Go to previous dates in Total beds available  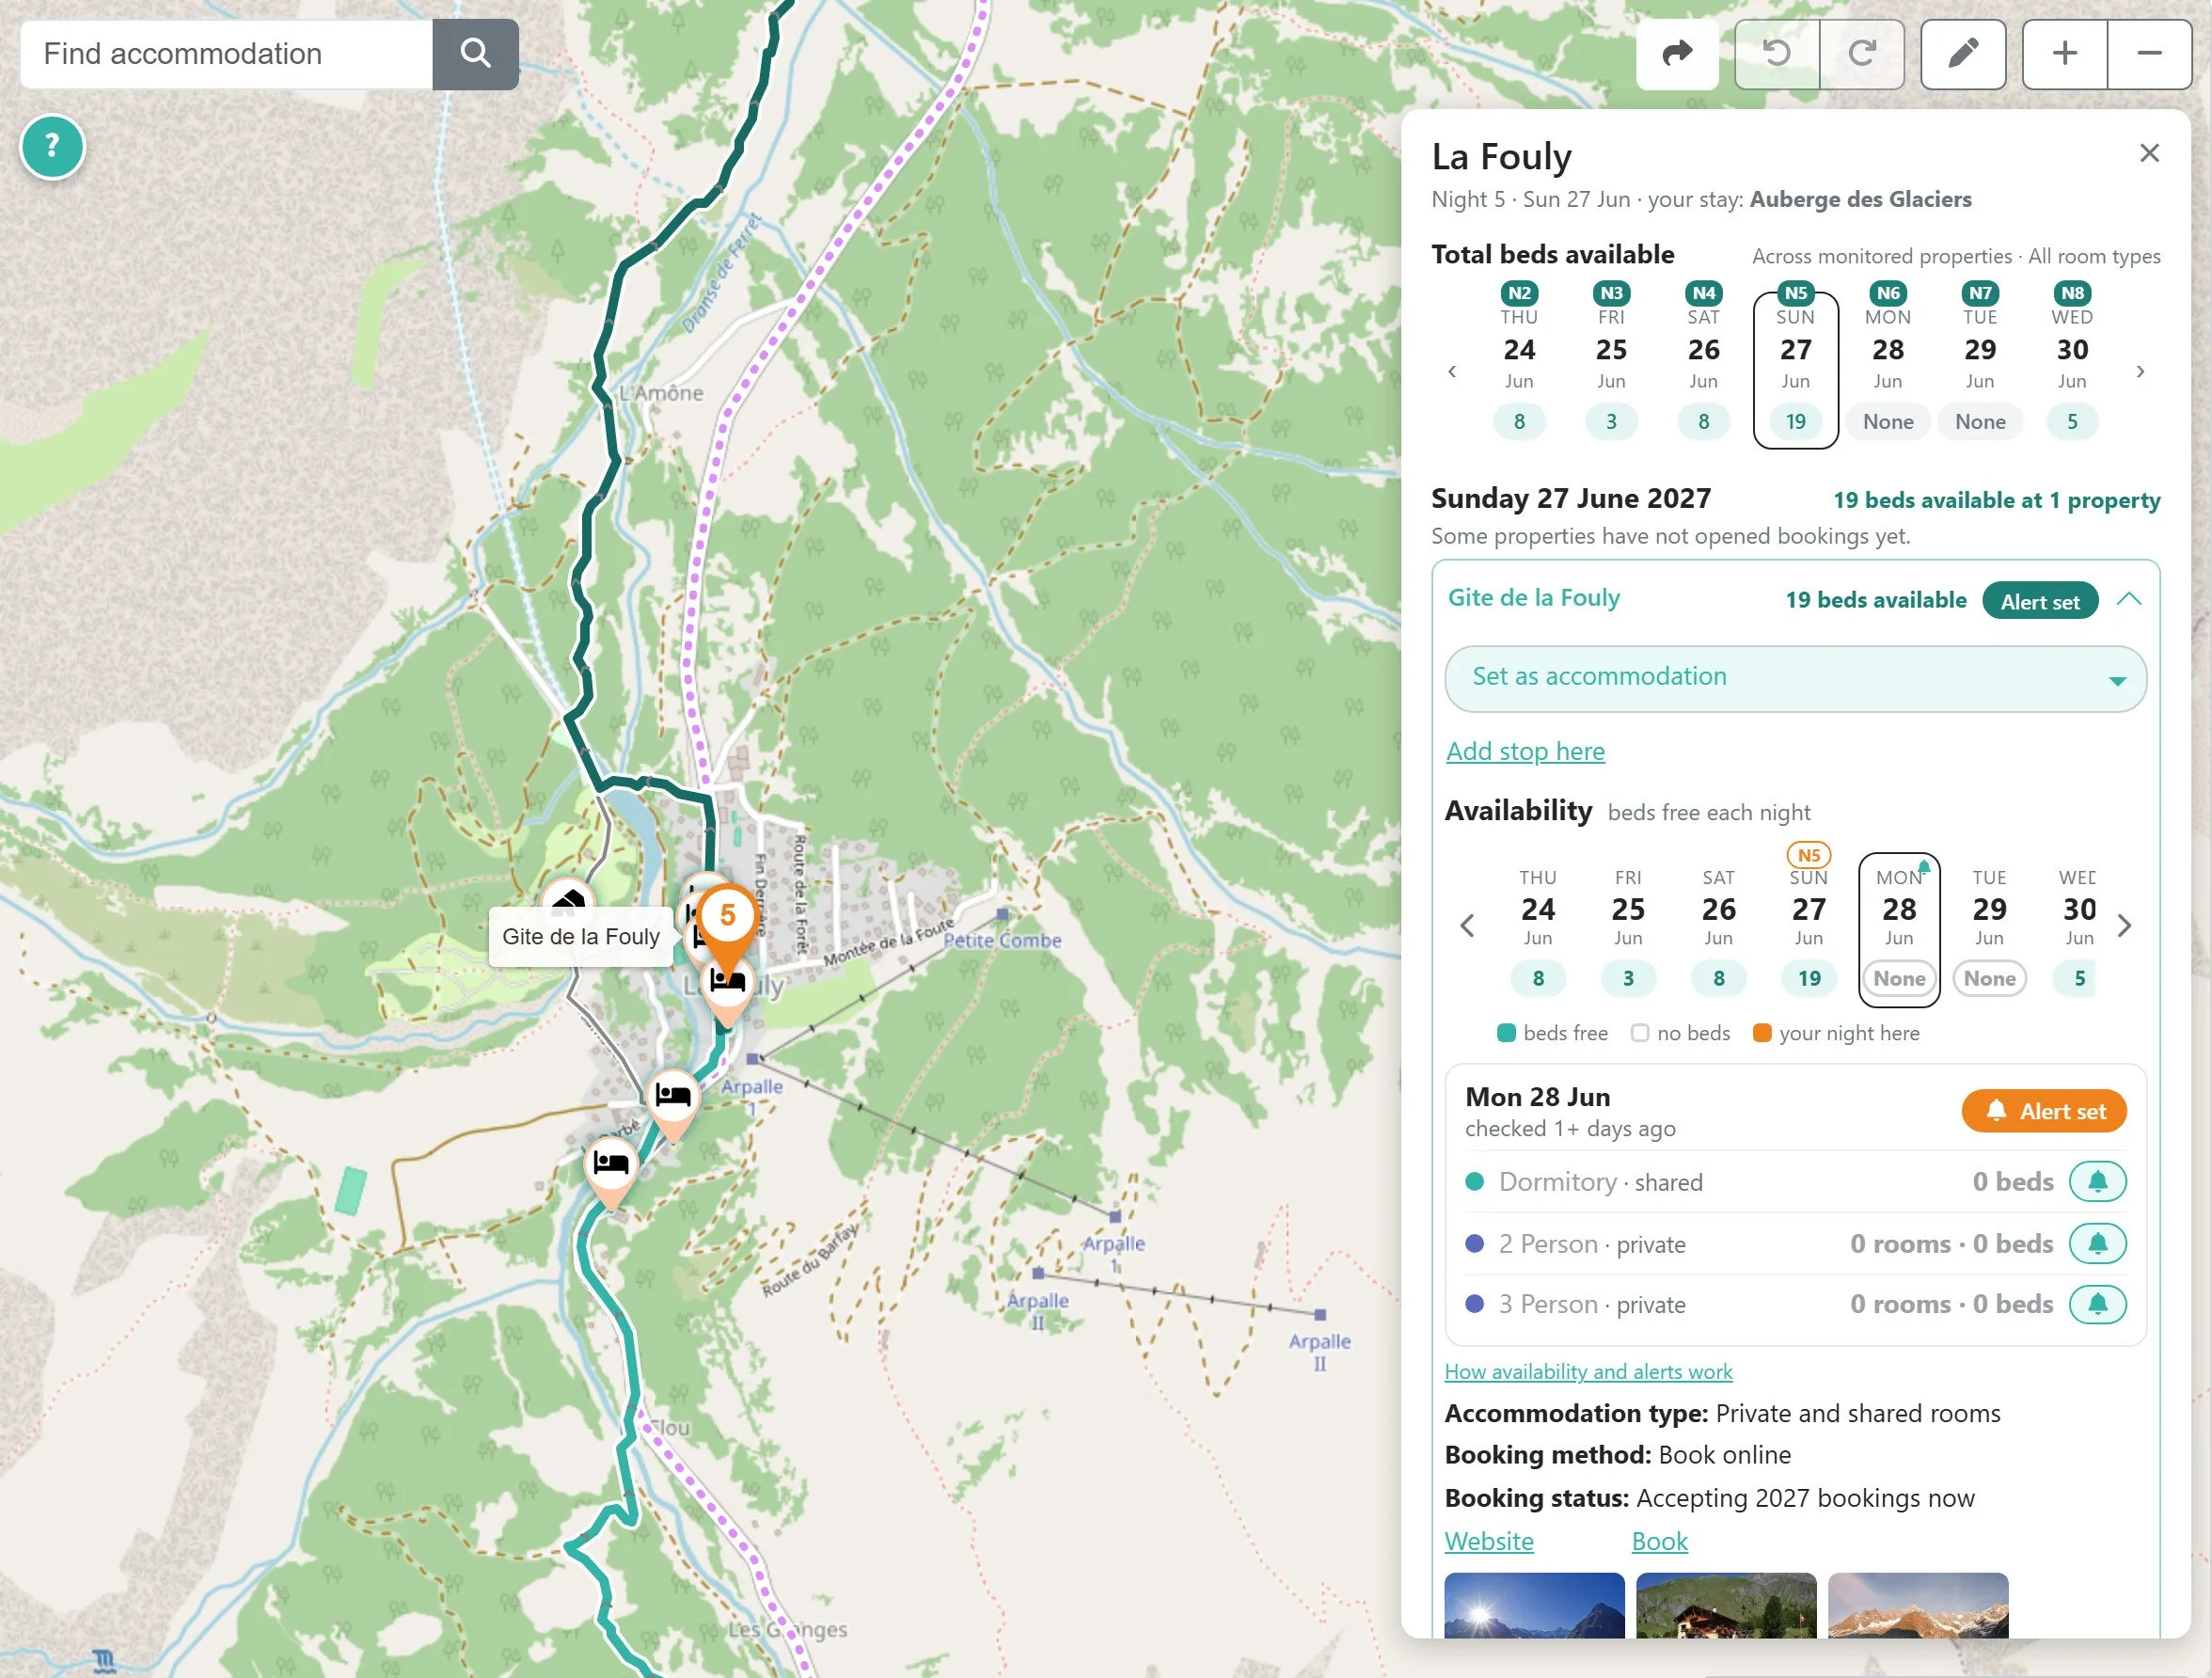pyautogui.click(x=1452, y=371)
